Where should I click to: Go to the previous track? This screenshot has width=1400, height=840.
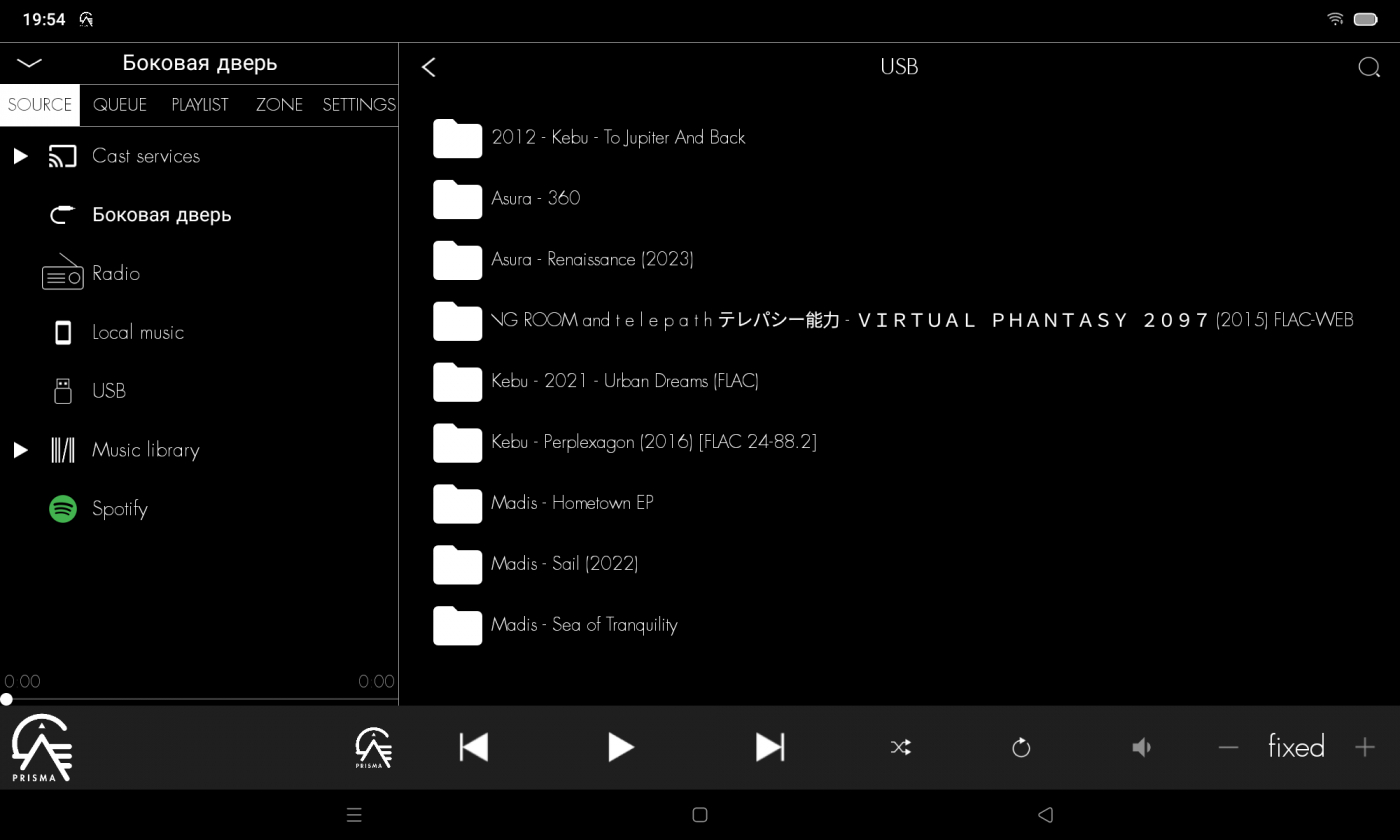pos(473,747)
